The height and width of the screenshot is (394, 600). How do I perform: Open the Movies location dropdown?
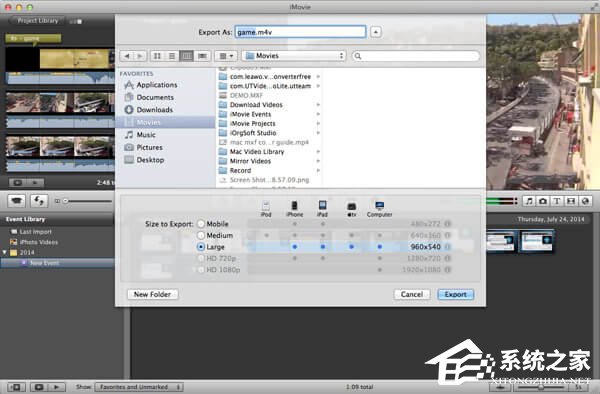(x=294, y=56)
